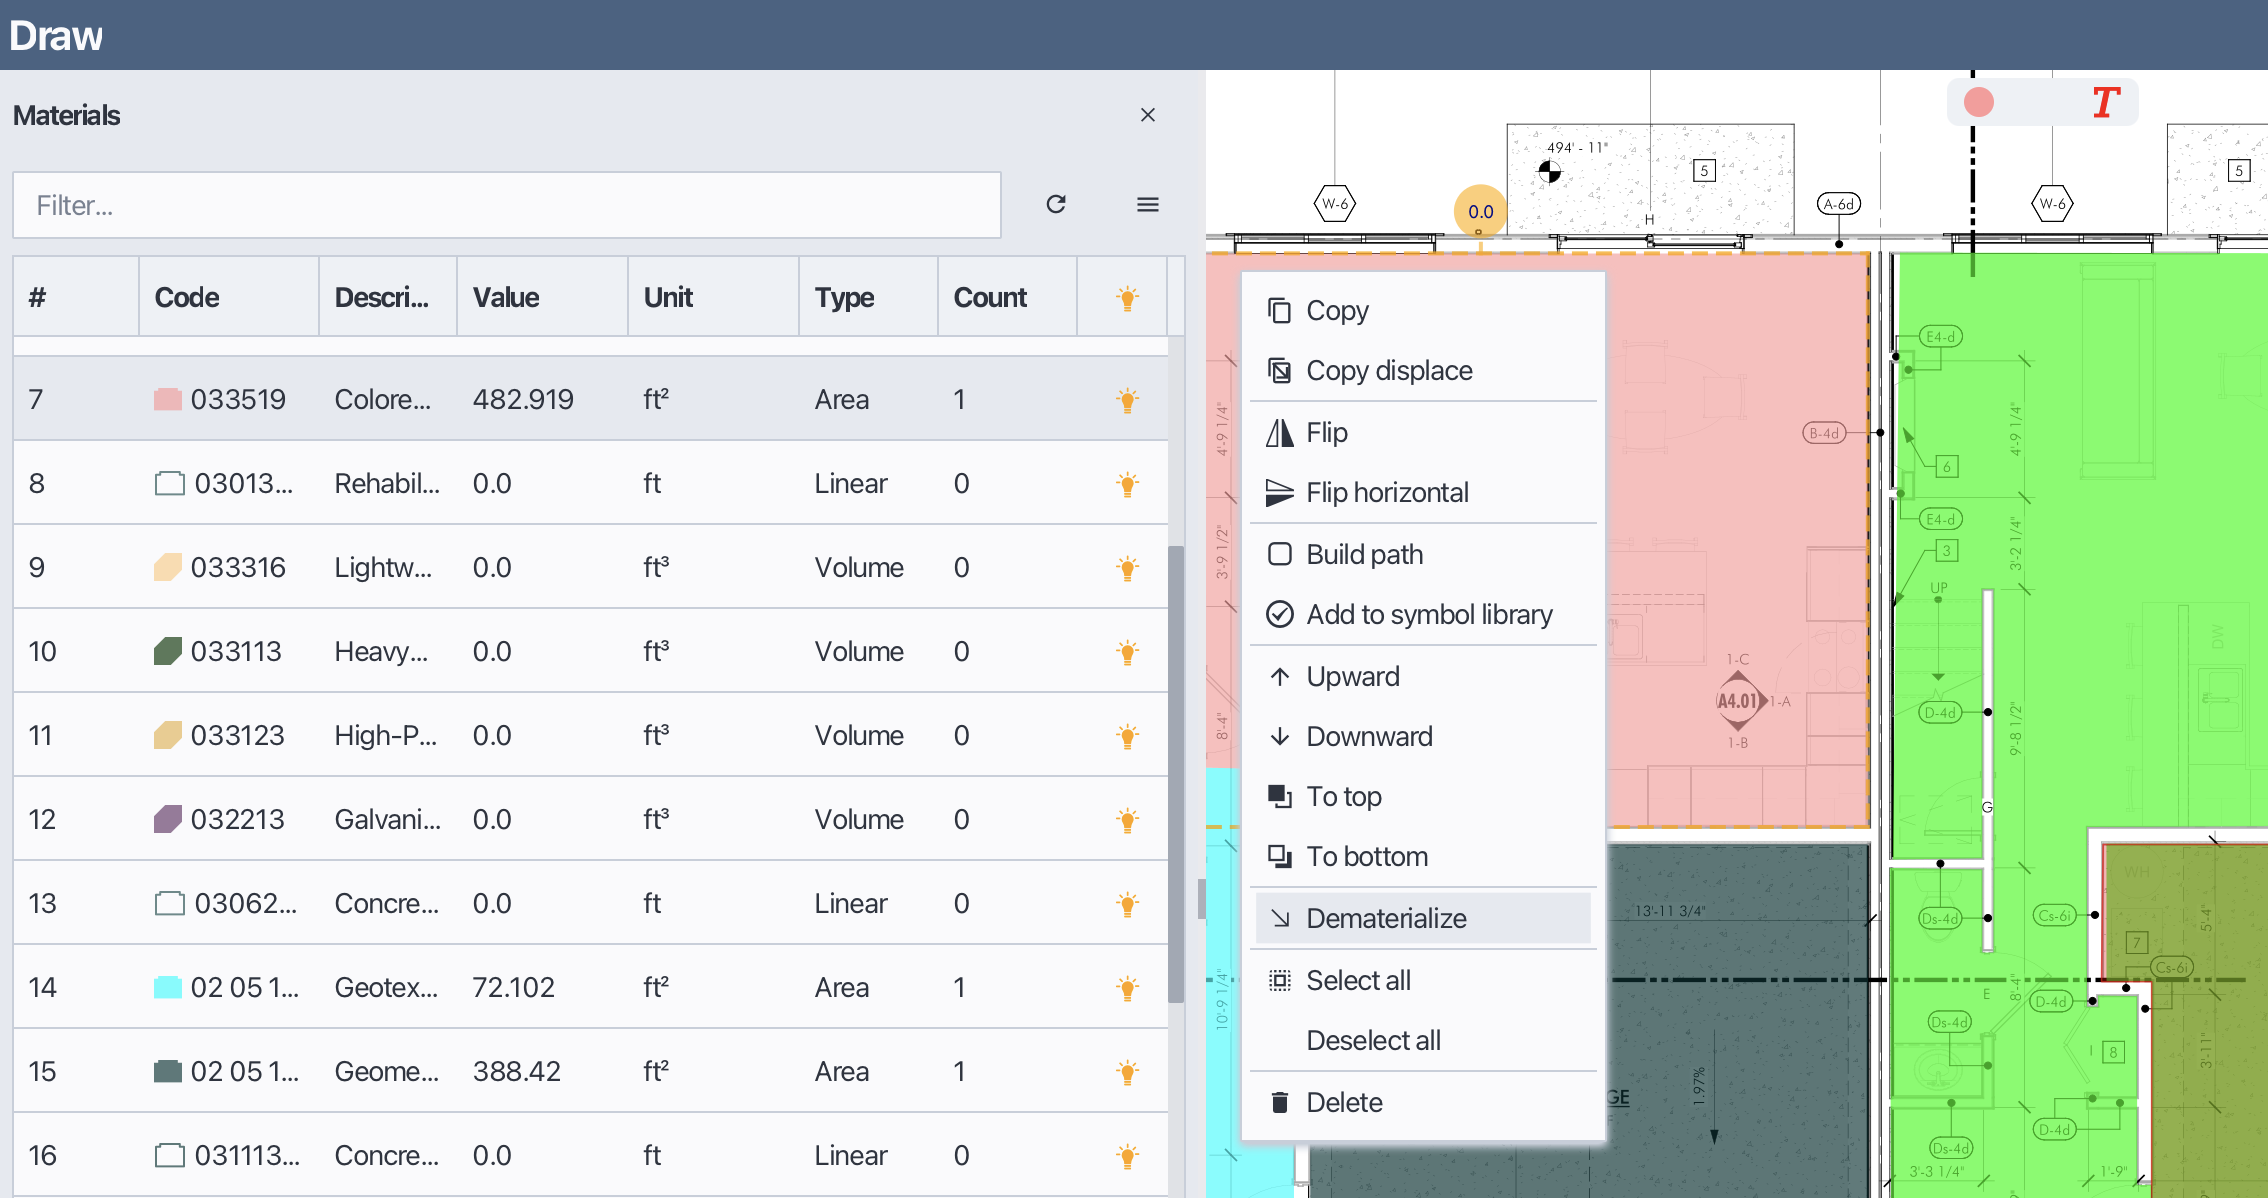Toggle the Build path checkbox
Viewport: 2268px width, 1198px height.
(x=1279, y=555)
